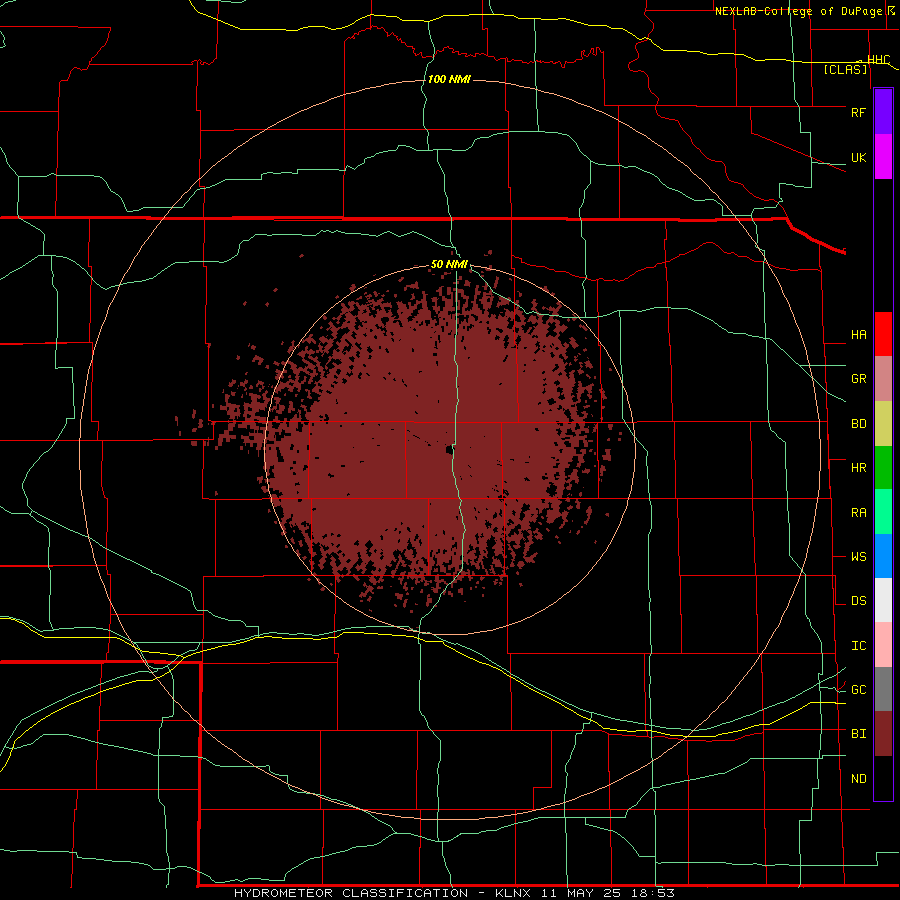This screenshot has width=900, height=900.
Task: Select the white DS dry snow swatch
Action: [883, 600]
